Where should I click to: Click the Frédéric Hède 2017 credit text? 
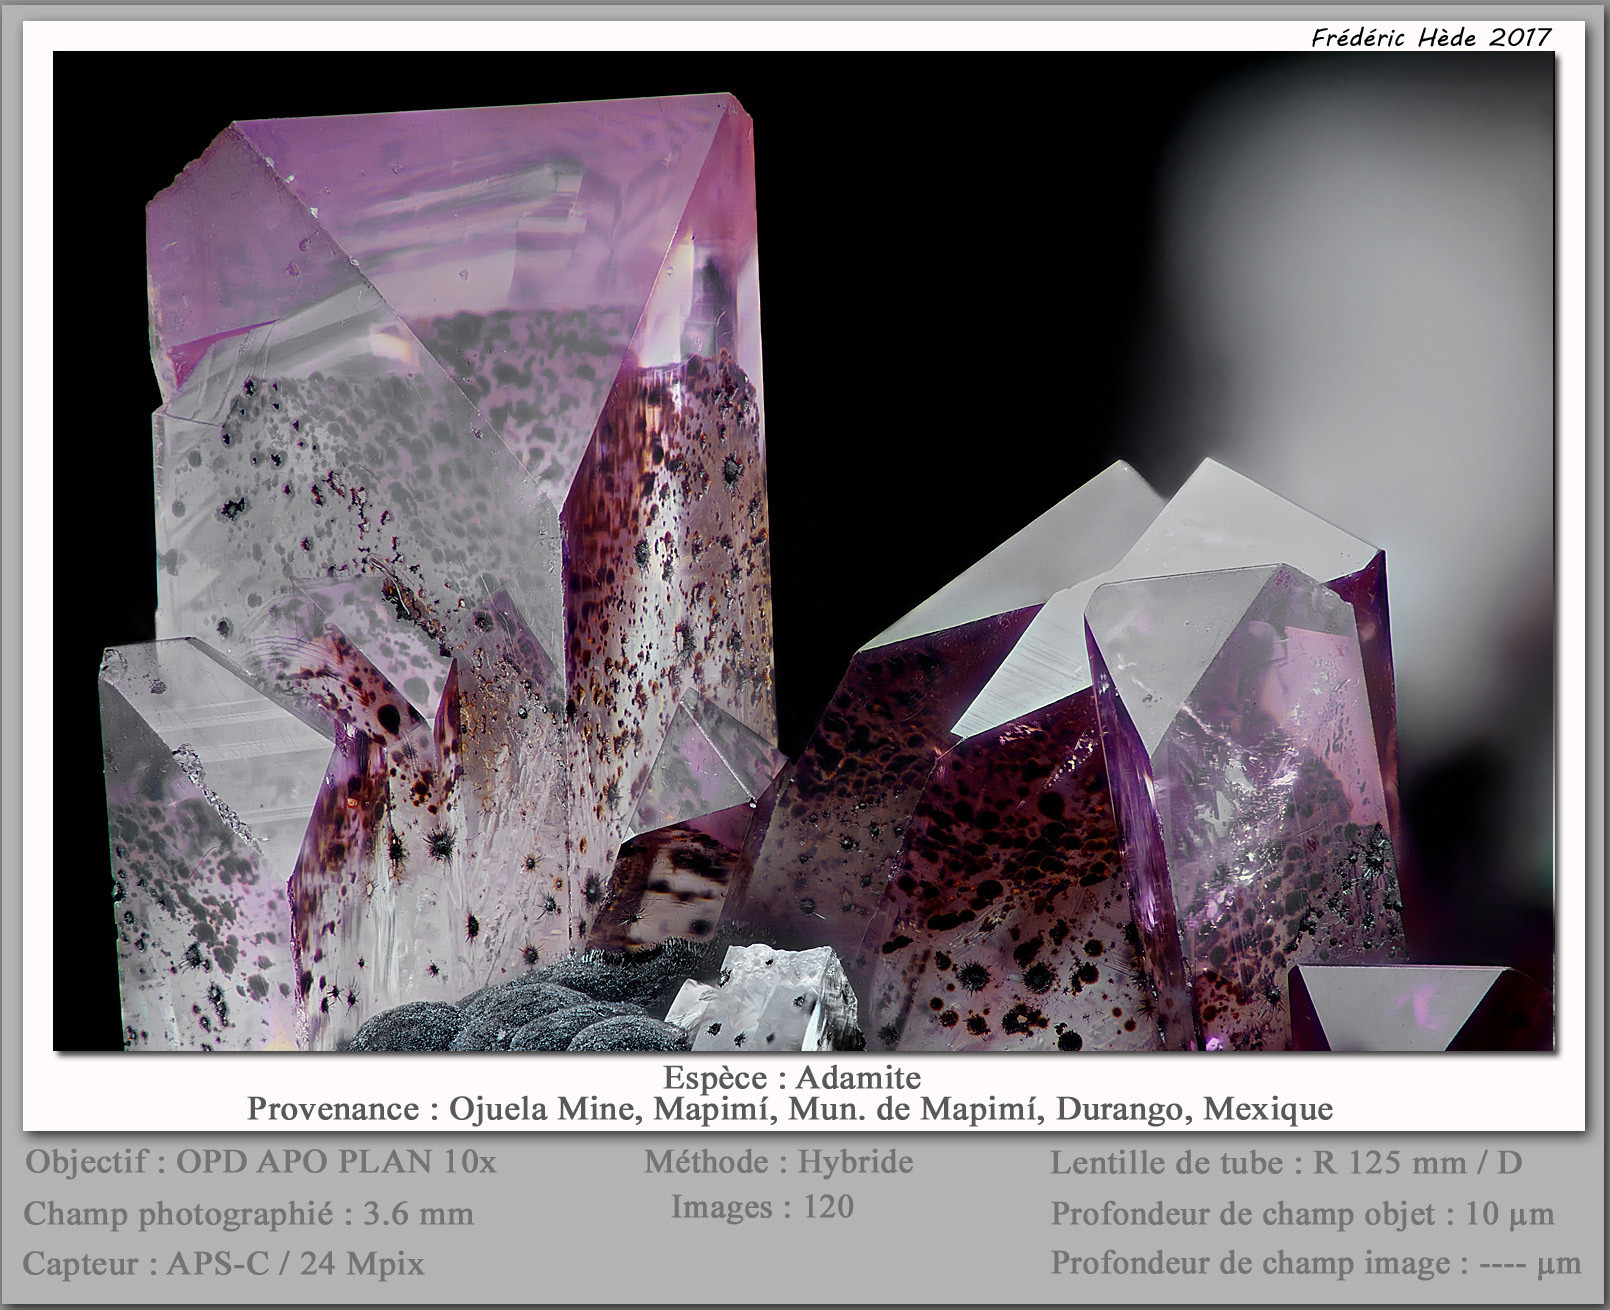click(x=1430, y=38)
